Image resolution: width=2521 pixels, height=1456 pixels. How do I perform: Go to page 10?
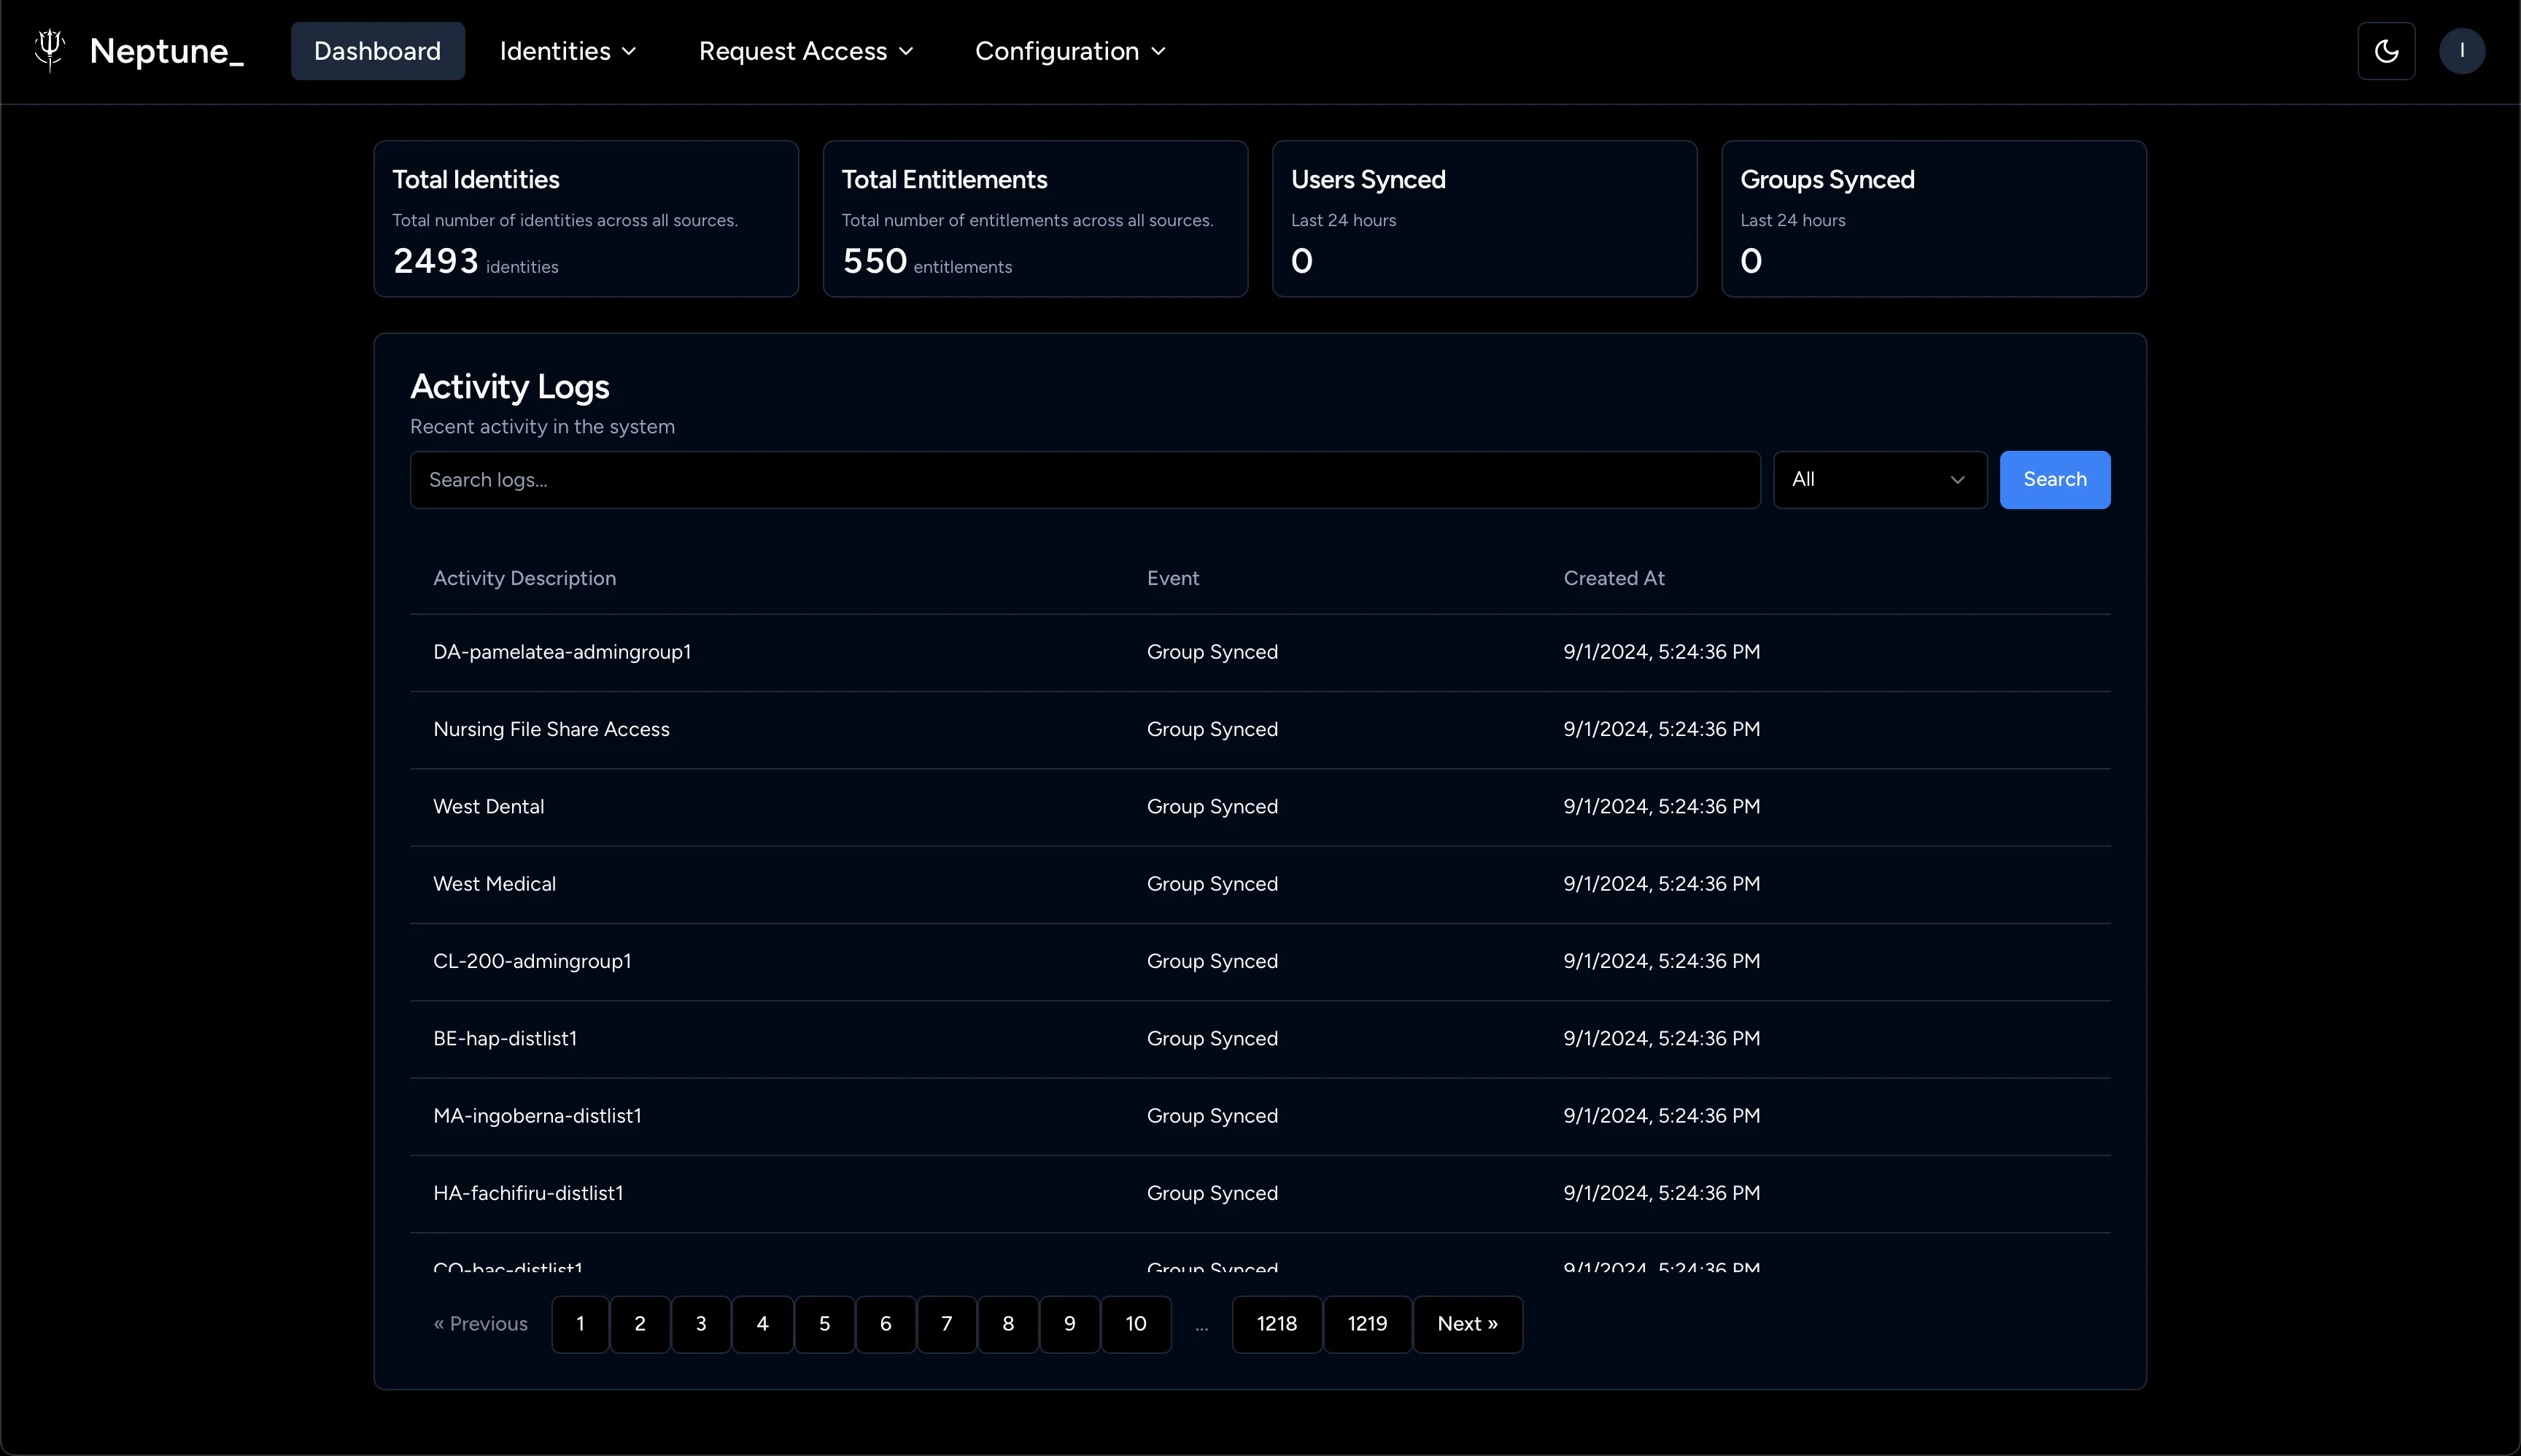coord(1136,1324)
